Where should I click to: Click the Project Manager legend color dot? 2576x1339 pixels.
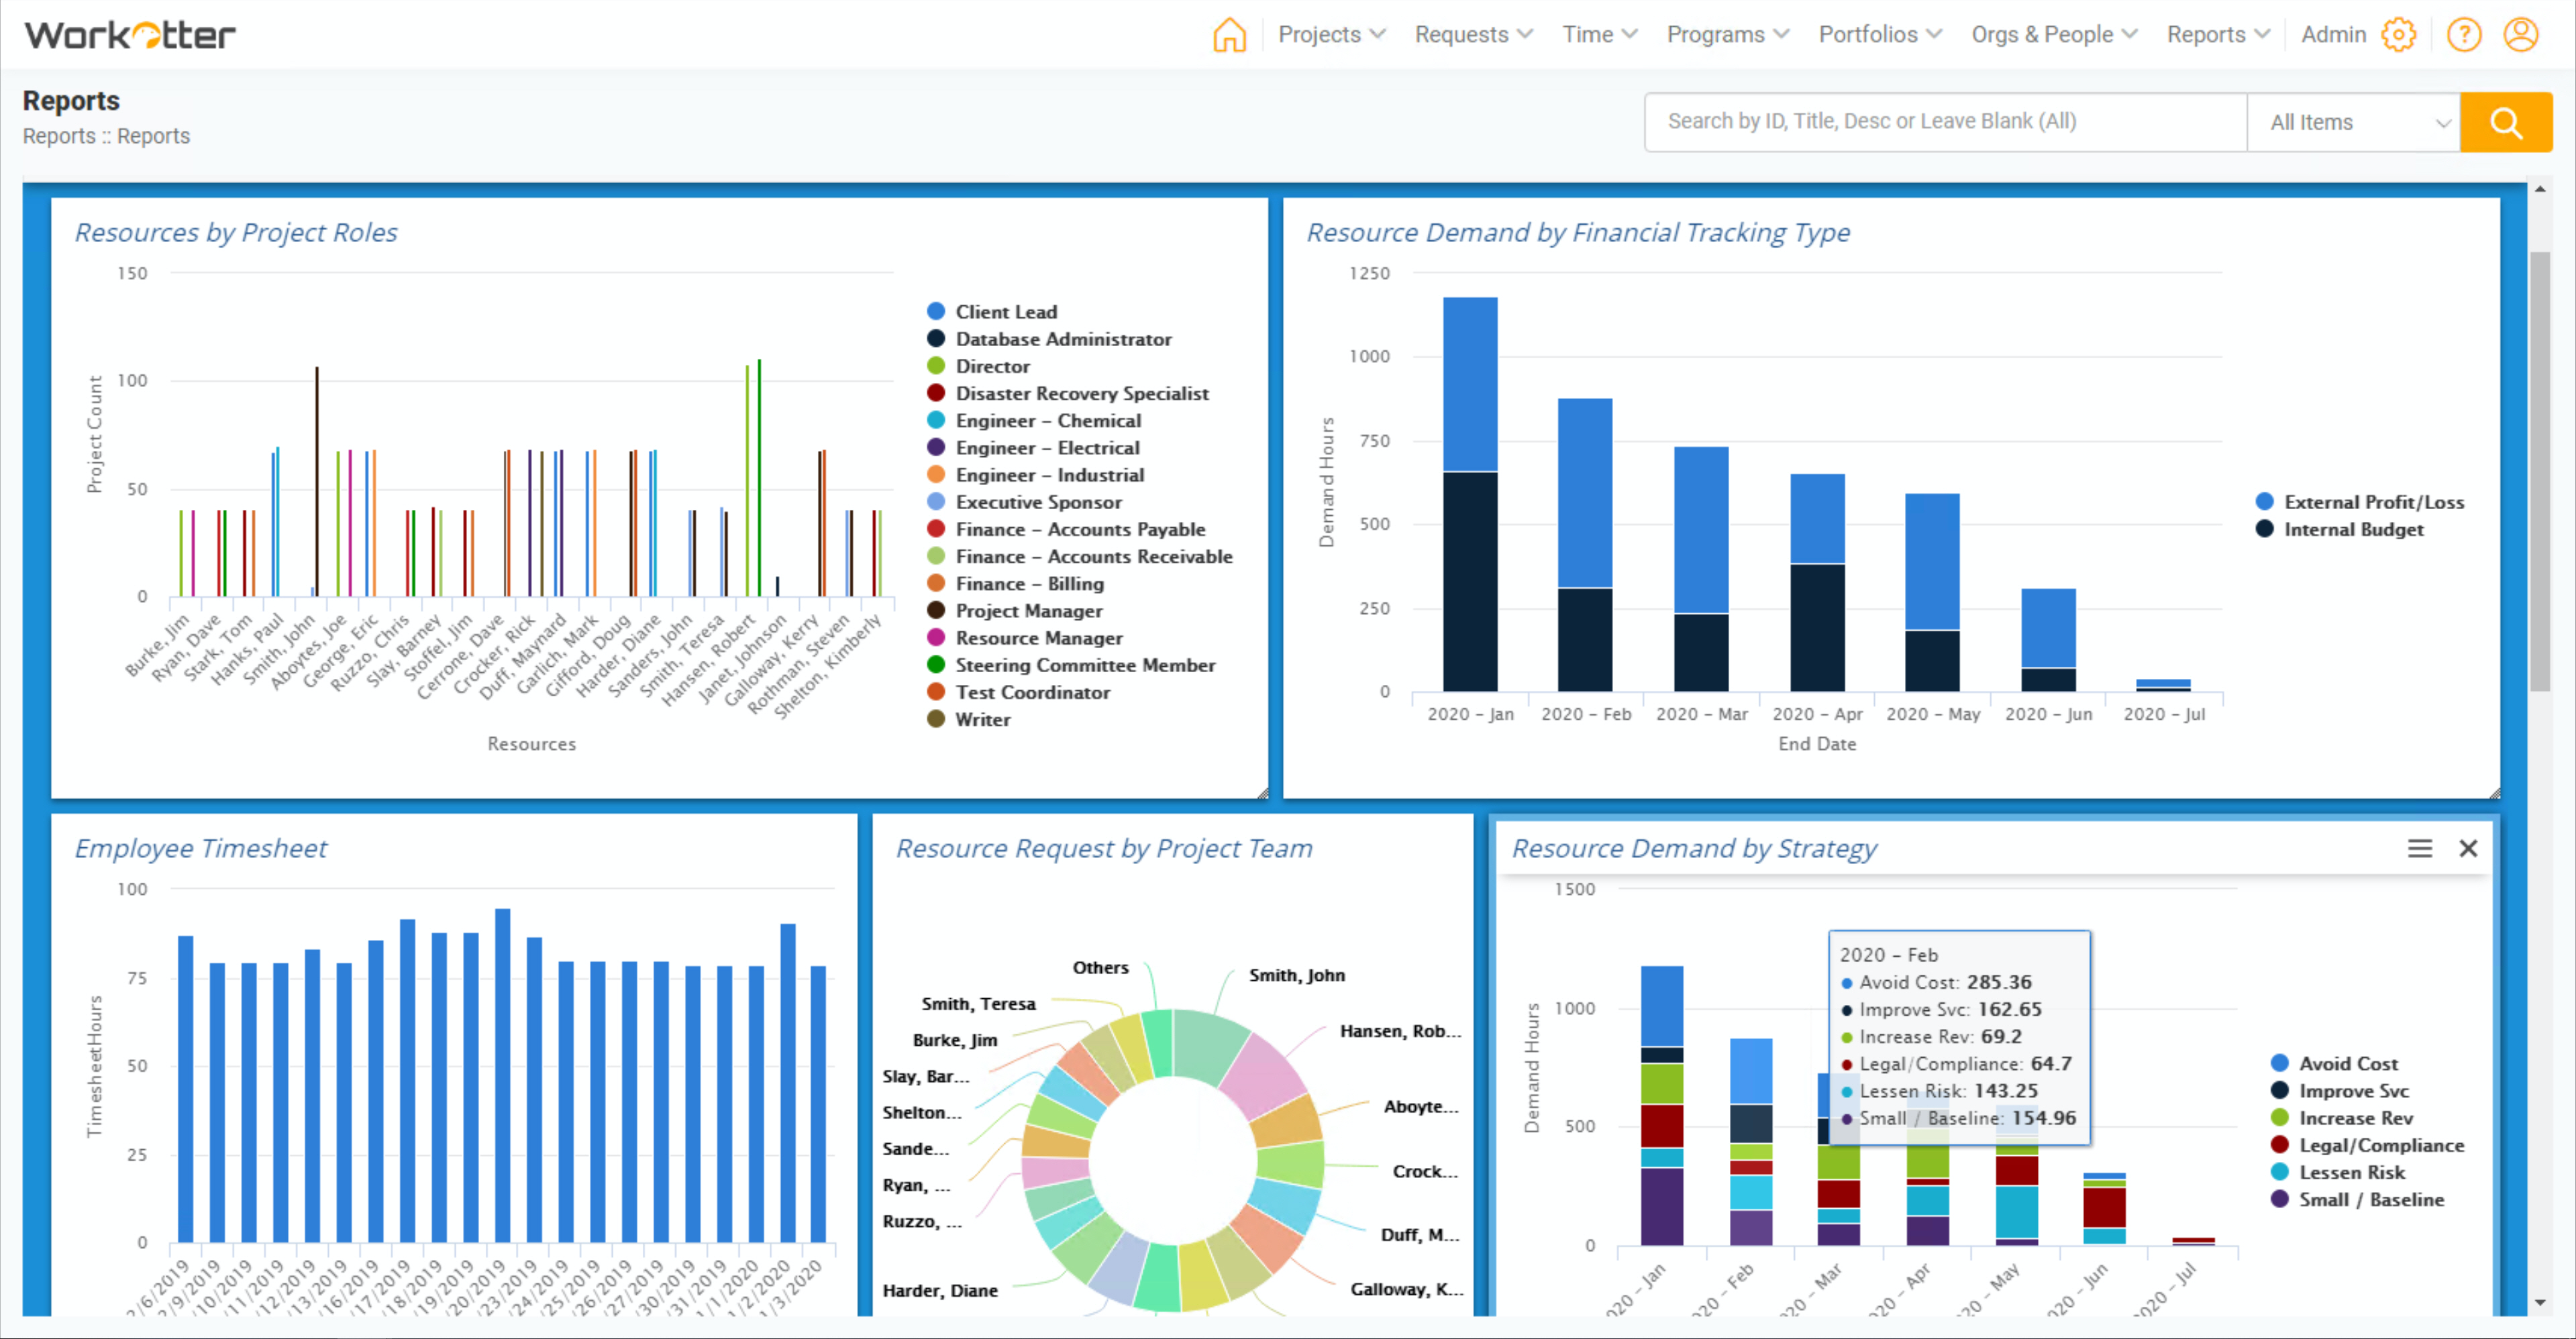[x=936, y=610]
